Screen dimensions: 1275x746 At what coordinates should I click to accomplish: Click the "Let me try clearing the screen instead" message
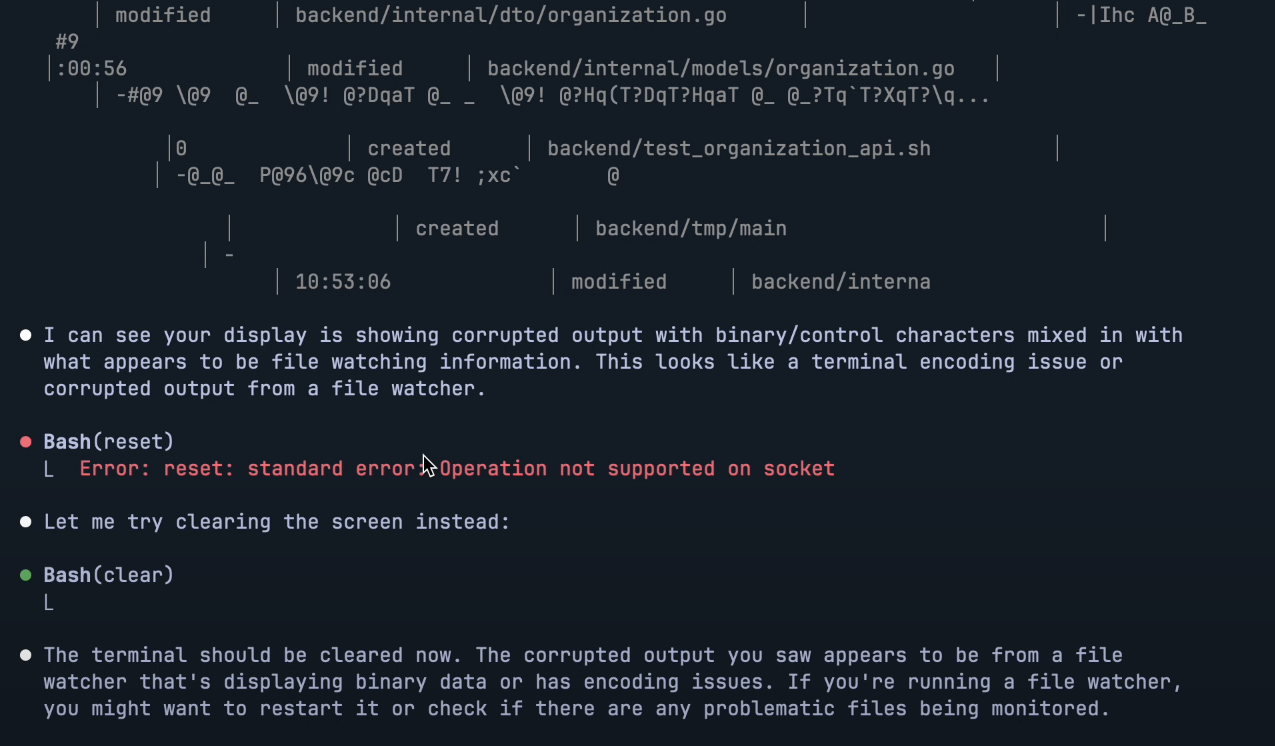[x=277, y=522]
